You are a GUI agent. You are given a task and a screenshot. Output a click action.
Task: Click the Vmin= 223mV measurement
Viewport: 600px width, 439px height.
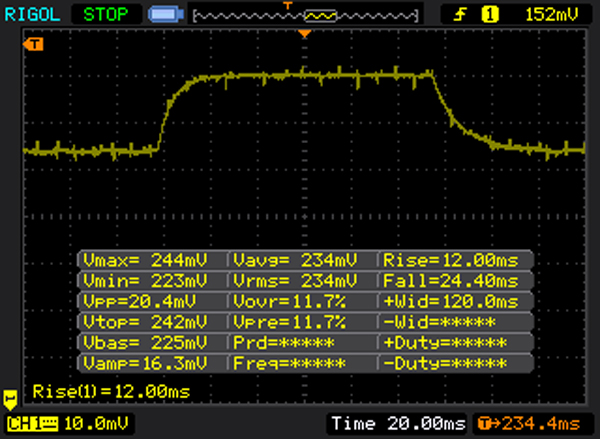pos(145,281)
